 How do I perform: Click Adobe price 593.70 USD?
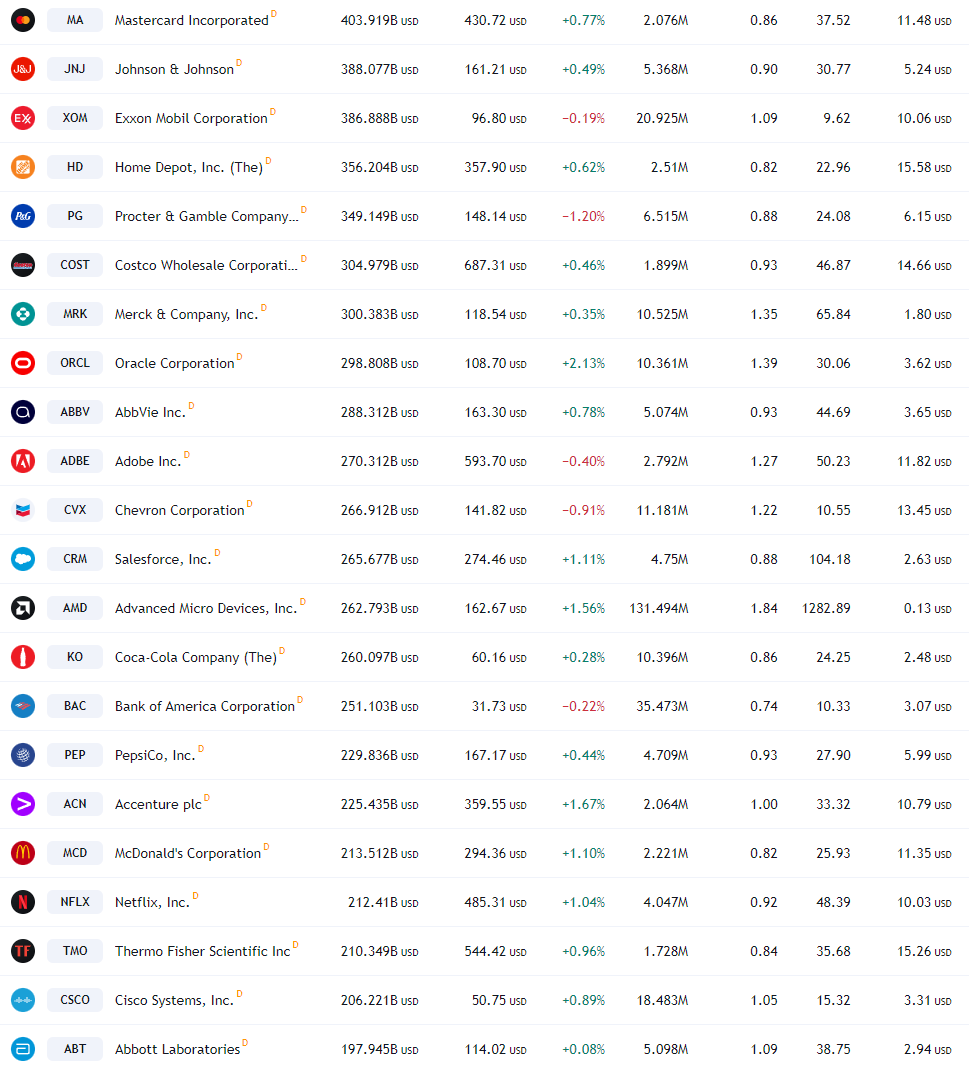pyautogui.click(x=495, y=461)
